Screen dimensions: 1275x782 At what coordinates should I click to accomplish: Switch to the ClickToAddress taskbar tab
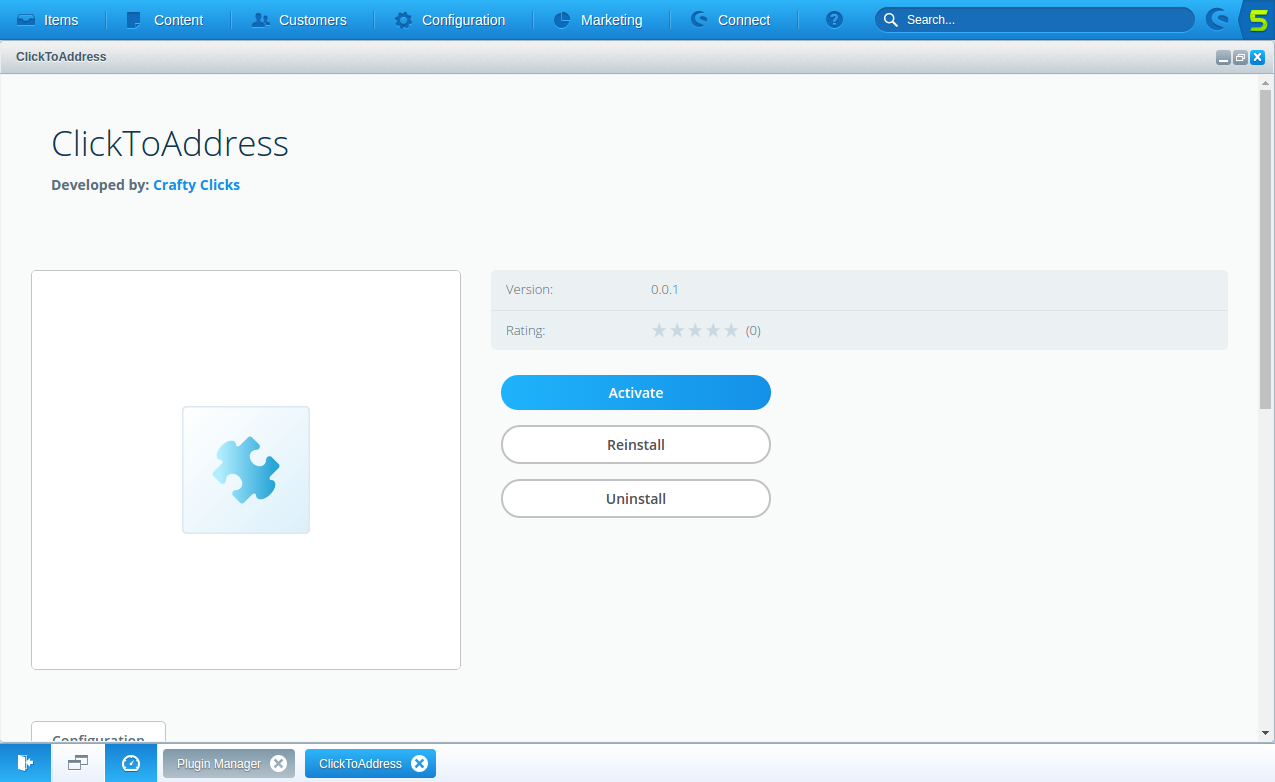tap(360, 764)
